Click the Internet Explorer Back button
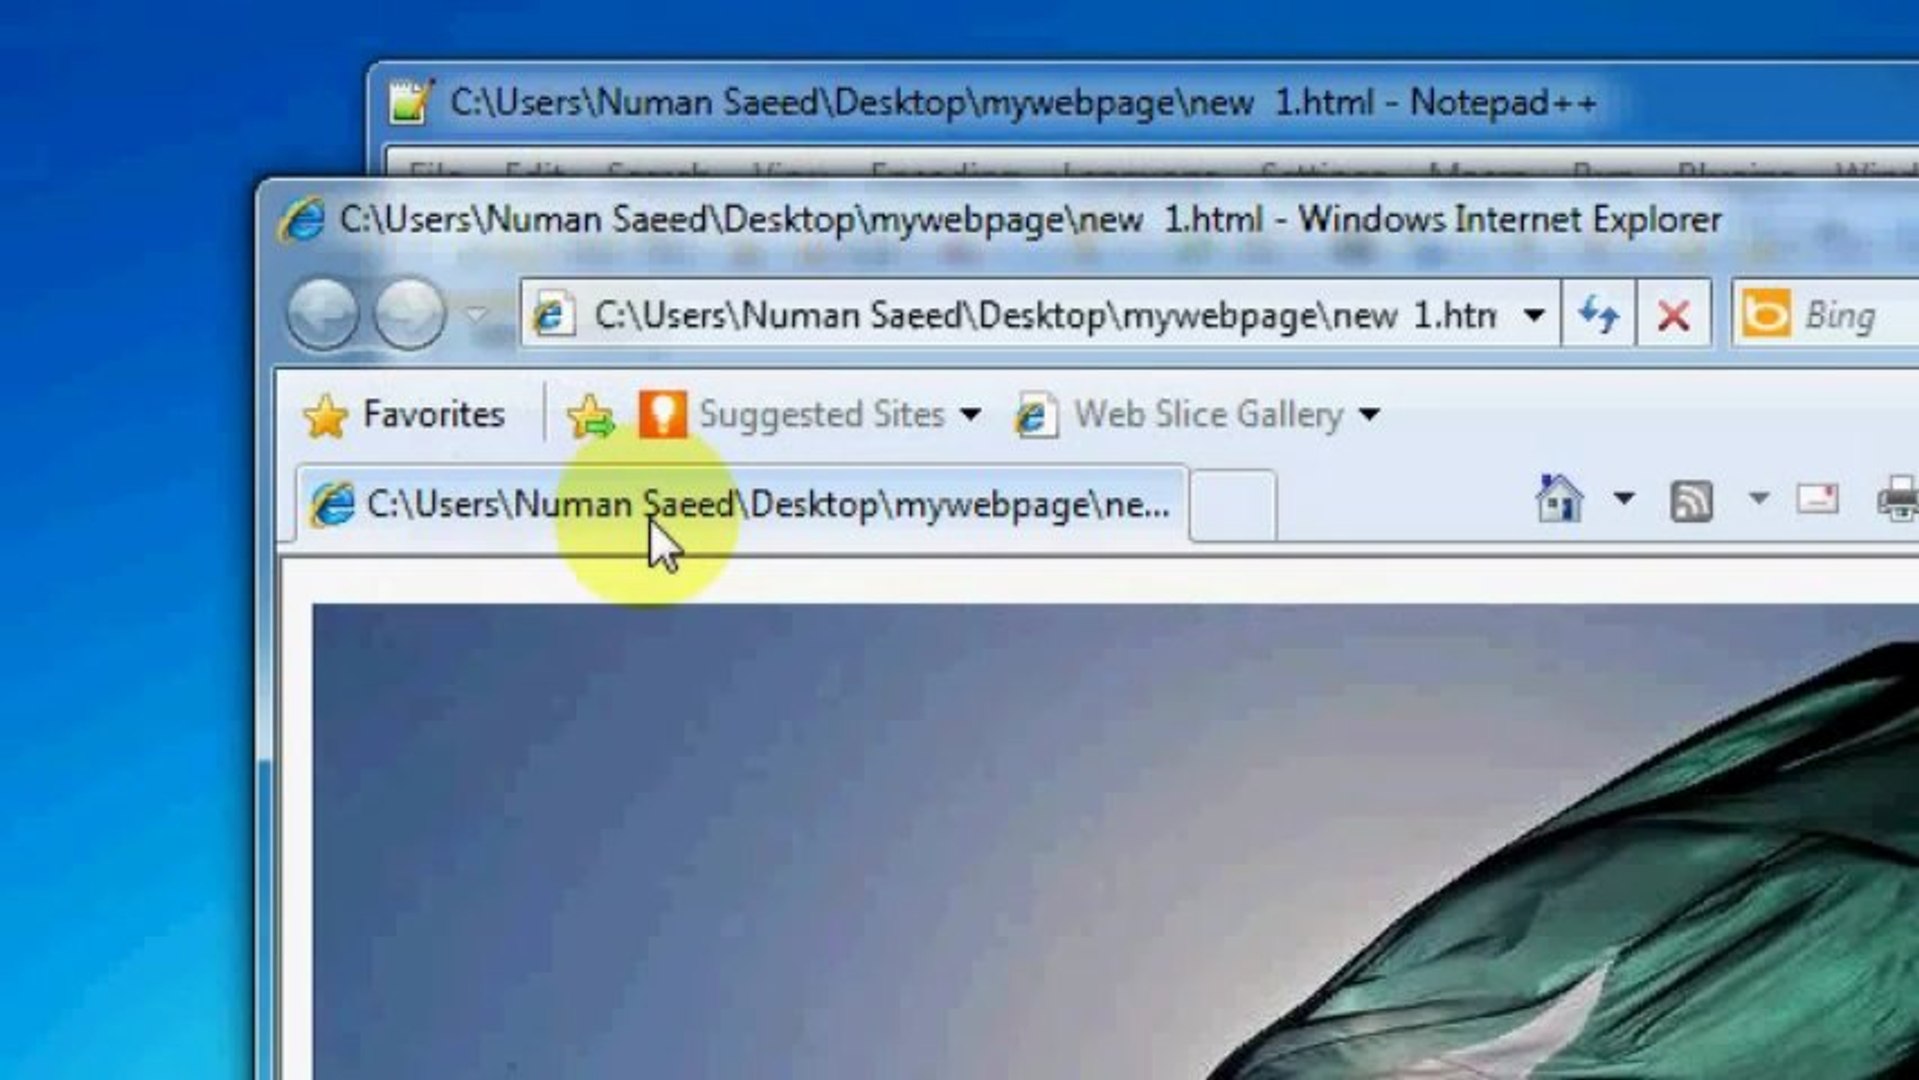The height and width of the screenshot is (1080, 1919). click(322, 314)
